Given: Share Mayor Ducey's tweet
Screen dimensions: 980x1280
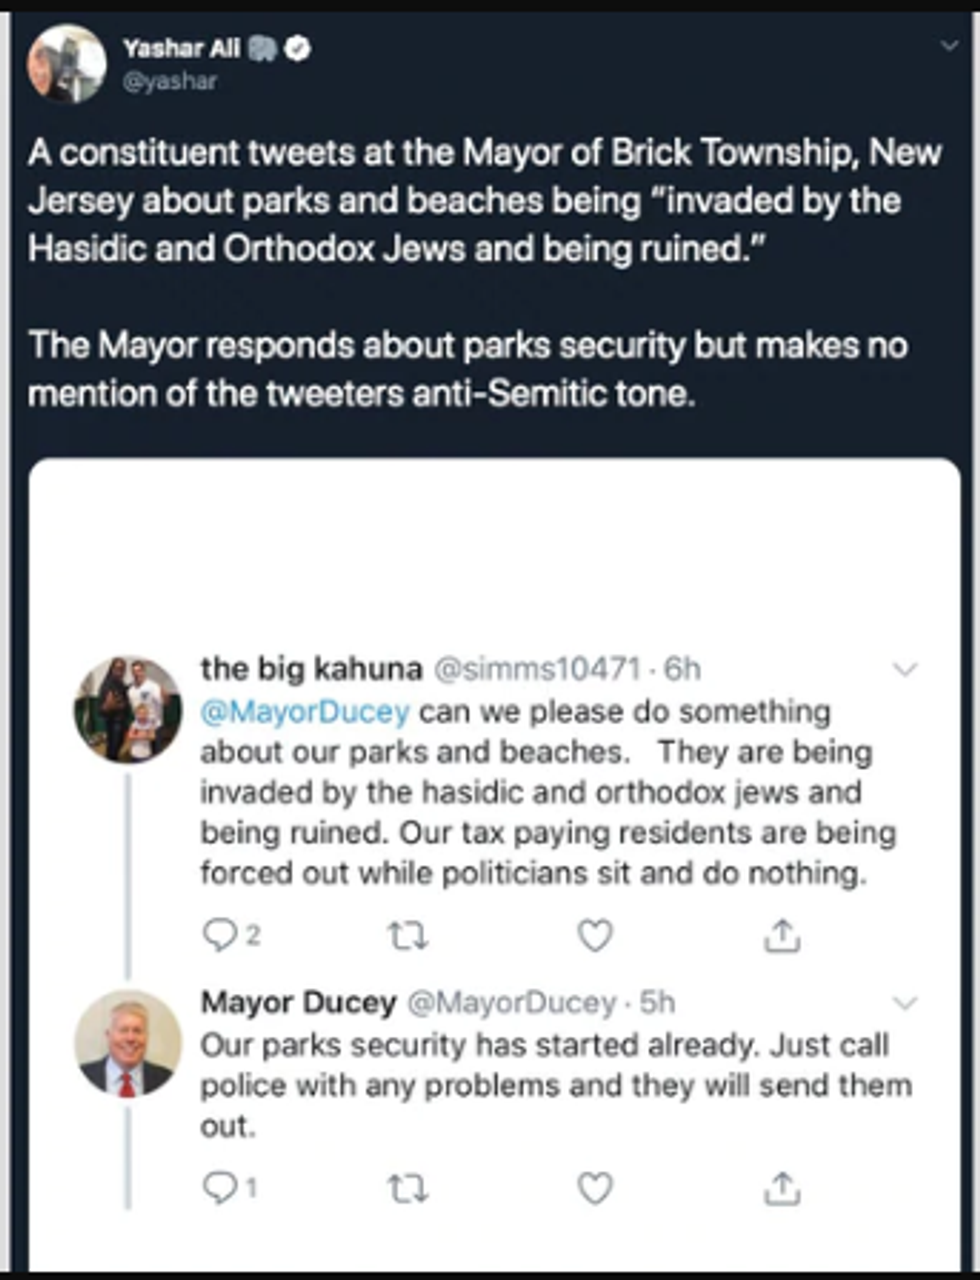Looking at the screenshot, I should pos(782,1188).
